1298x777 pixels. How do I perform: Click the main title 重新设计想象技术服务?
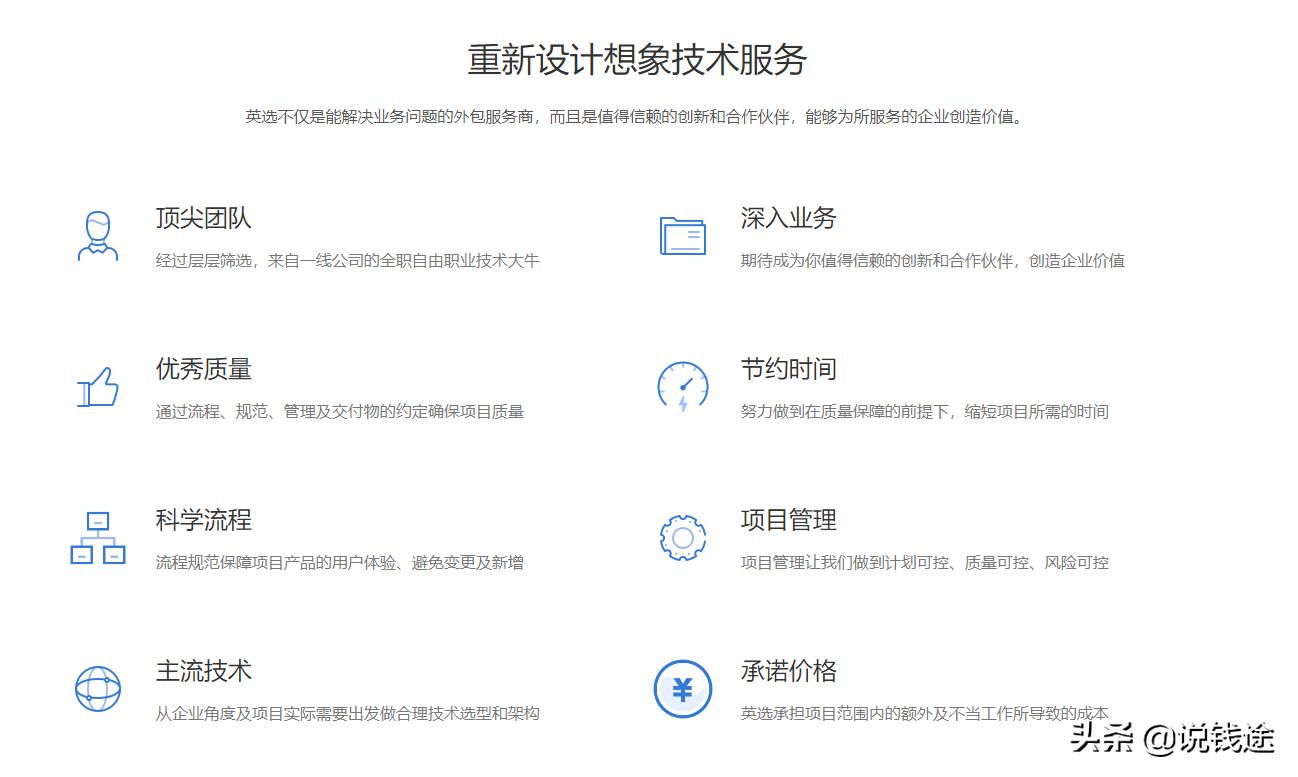[637, 60]
